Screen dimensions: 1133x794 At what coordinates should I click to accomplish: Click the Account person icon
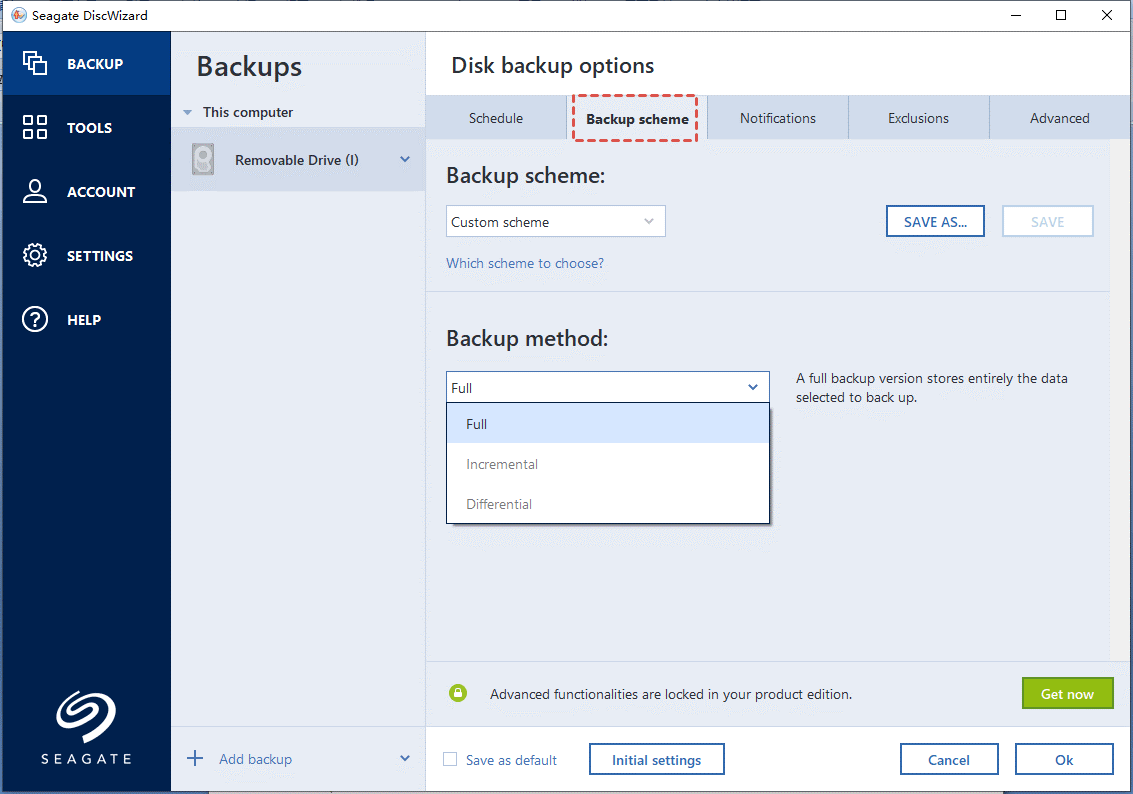pyautogui.click(x=35, y=191)
